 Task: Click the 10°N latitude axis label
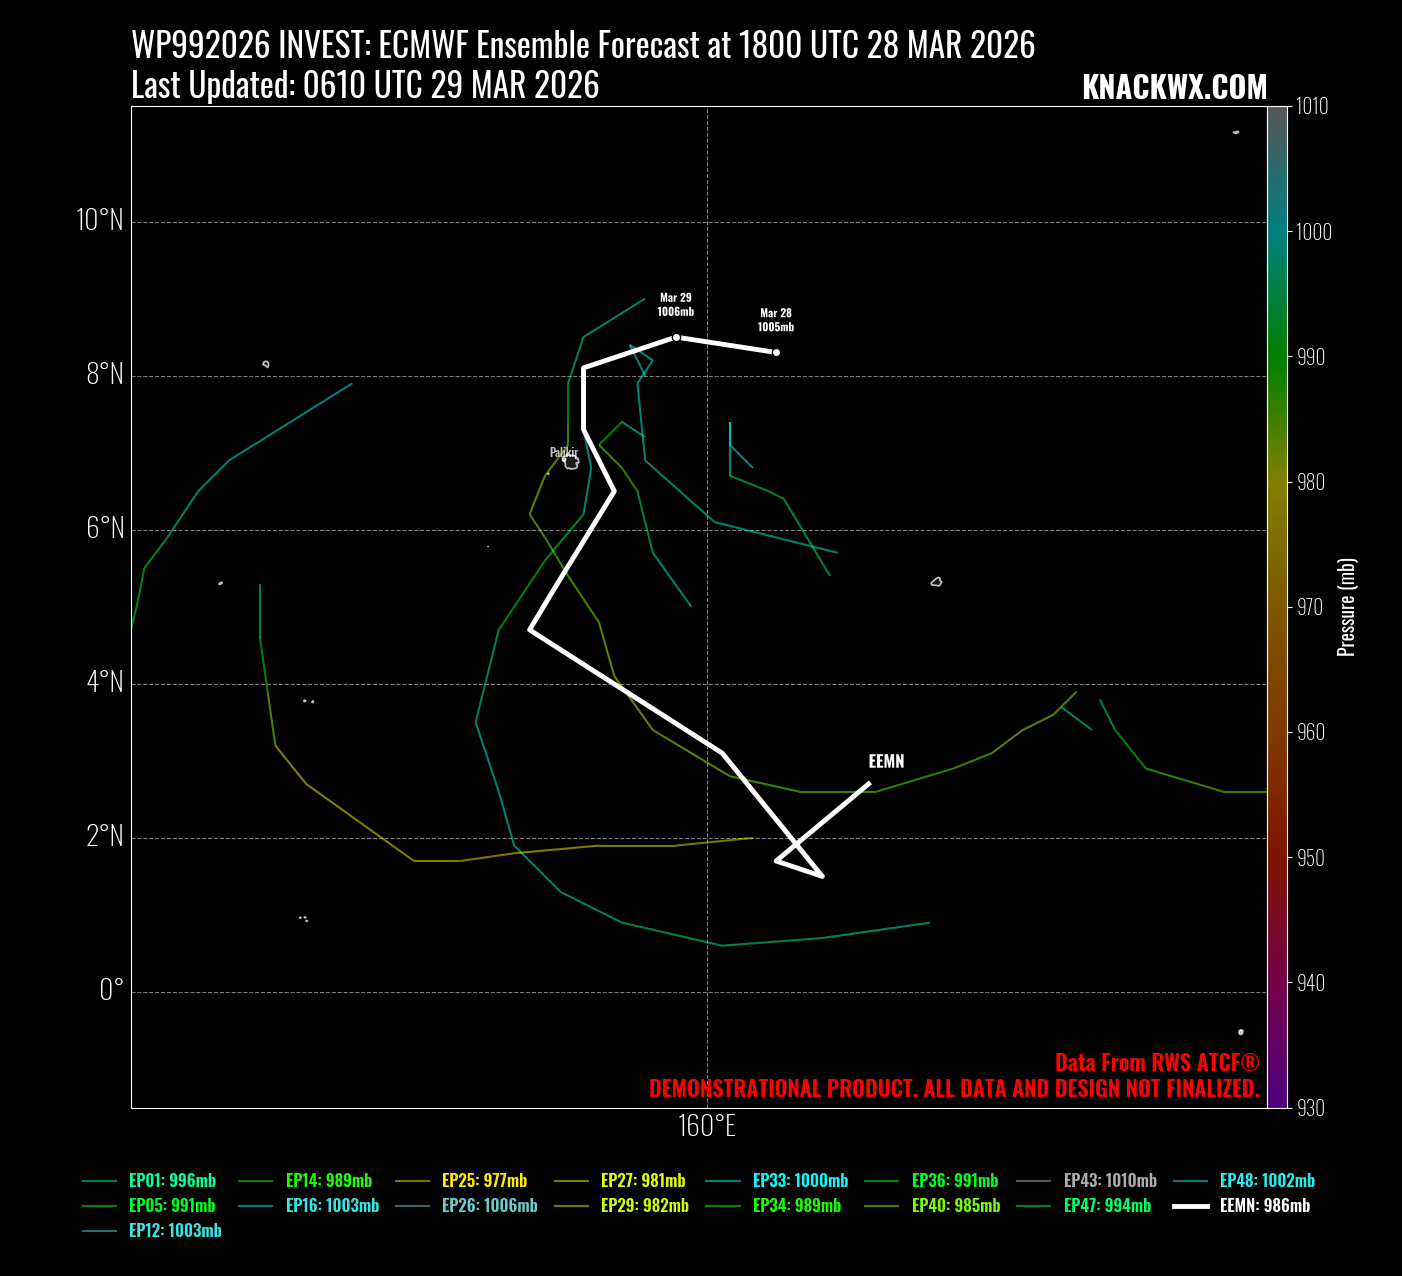tap(100, 220)
